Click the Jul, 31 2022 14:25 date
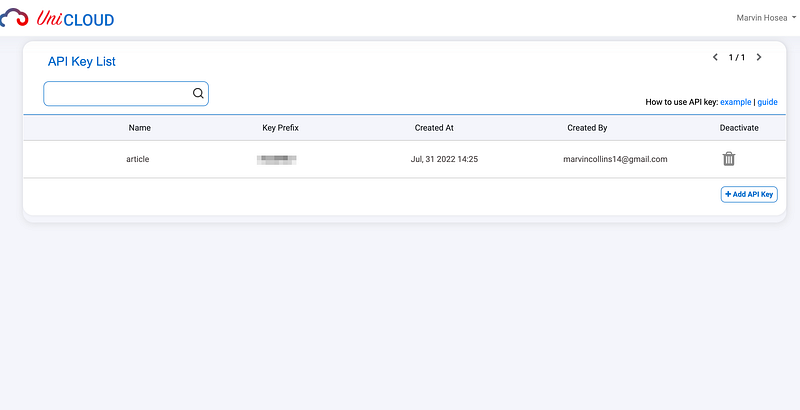This screenshot has height=410, width=800. 444,159
